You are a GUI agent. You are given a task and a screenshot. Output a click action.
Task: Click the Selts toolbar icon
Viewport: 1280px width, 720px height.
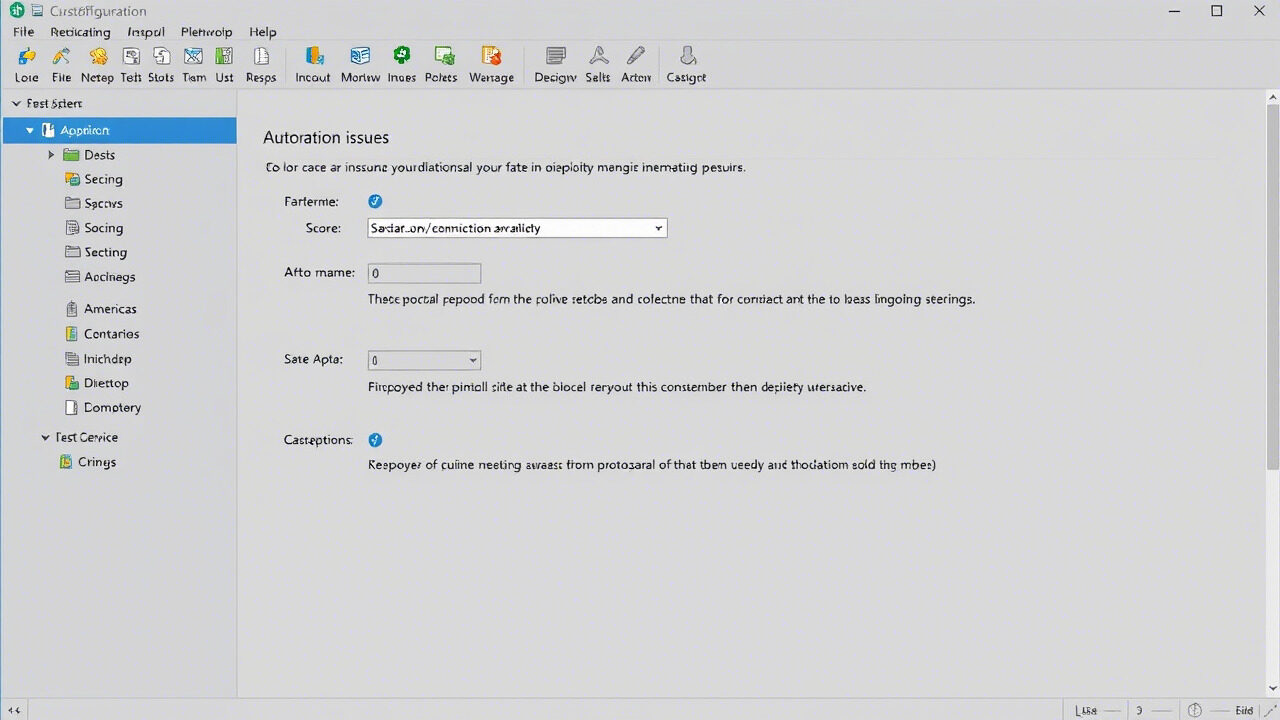598,57
